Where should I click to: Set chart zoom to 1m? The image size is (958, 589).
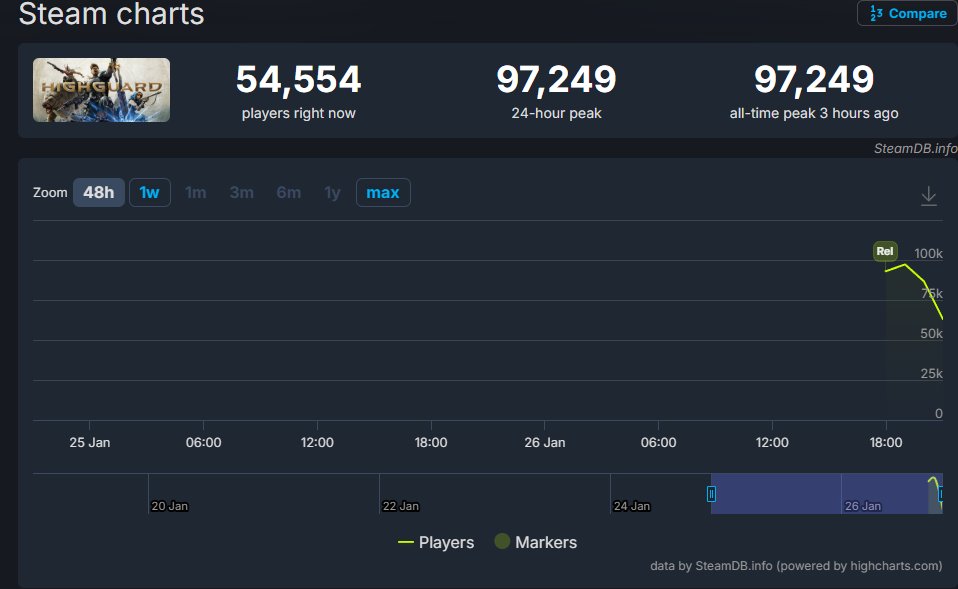coord(196,192)
